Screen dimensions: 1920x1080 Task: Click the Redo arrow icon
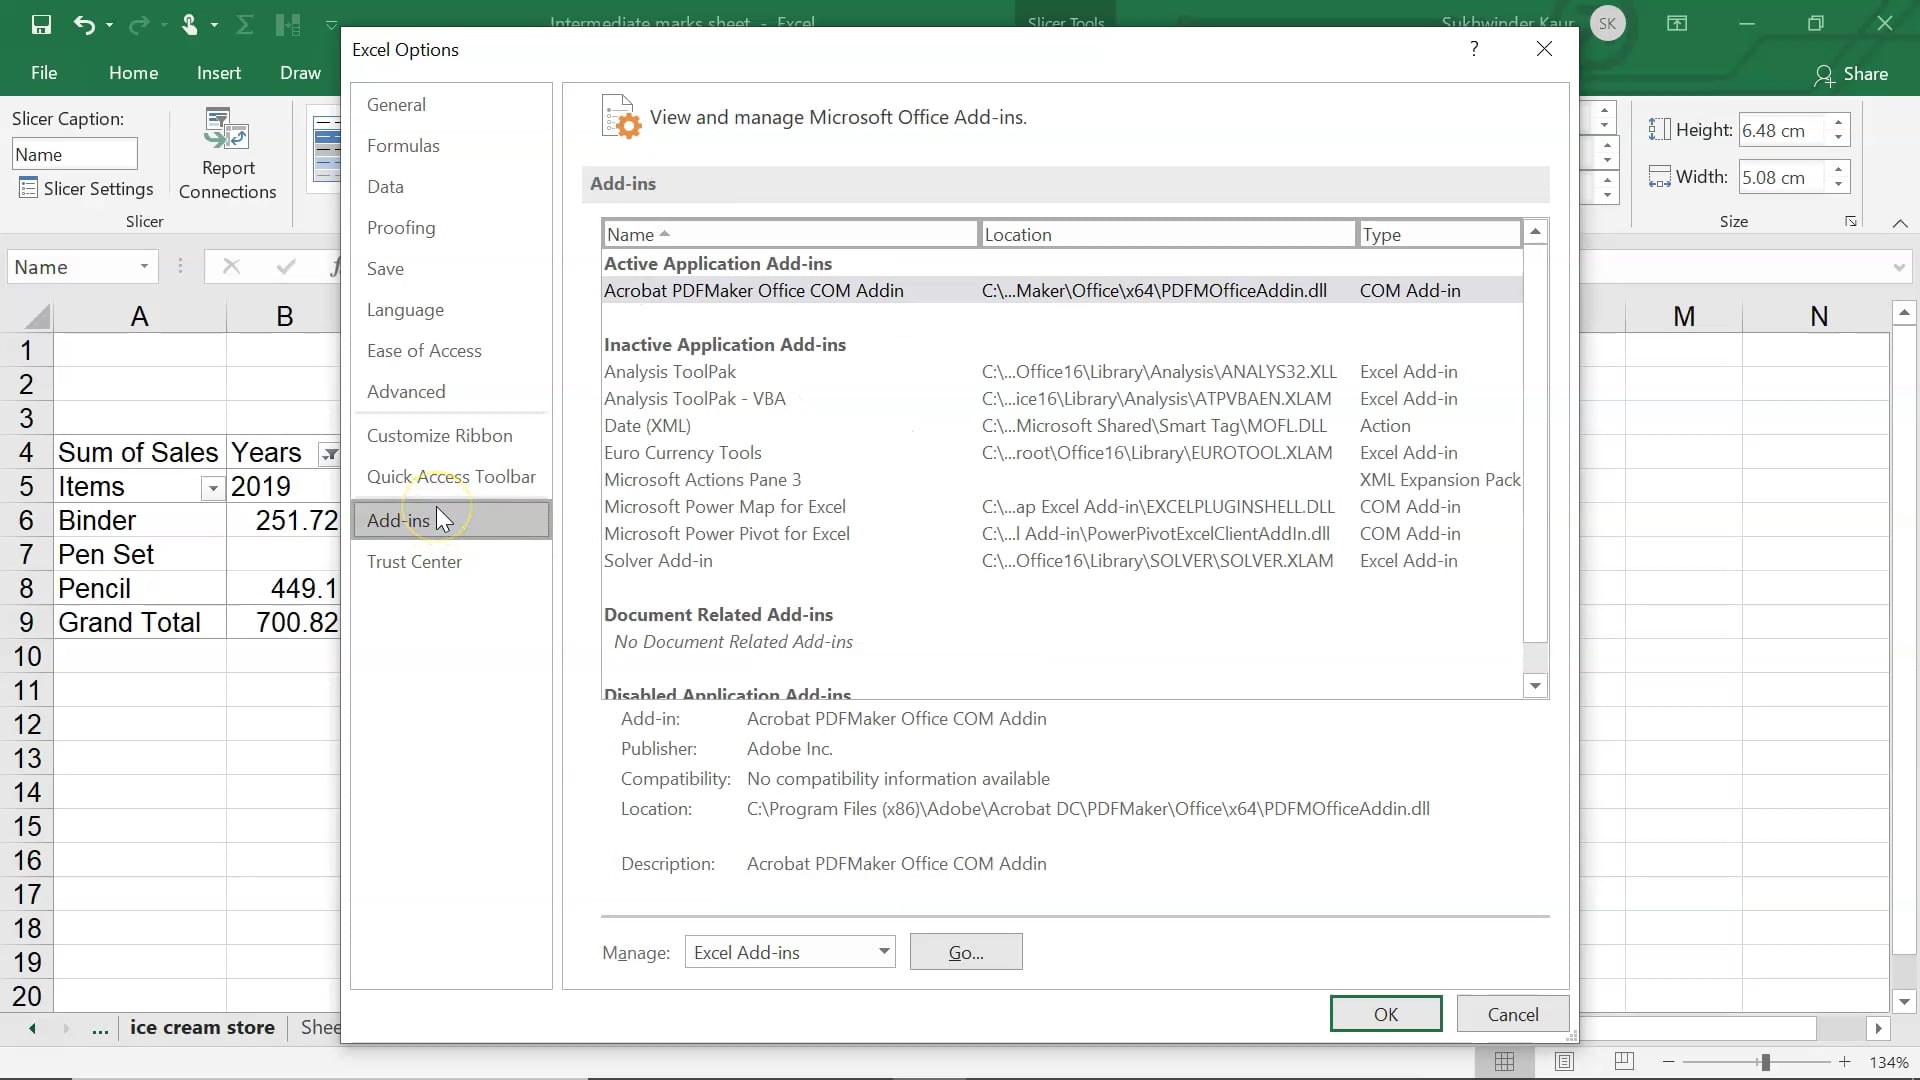point(138,24)
